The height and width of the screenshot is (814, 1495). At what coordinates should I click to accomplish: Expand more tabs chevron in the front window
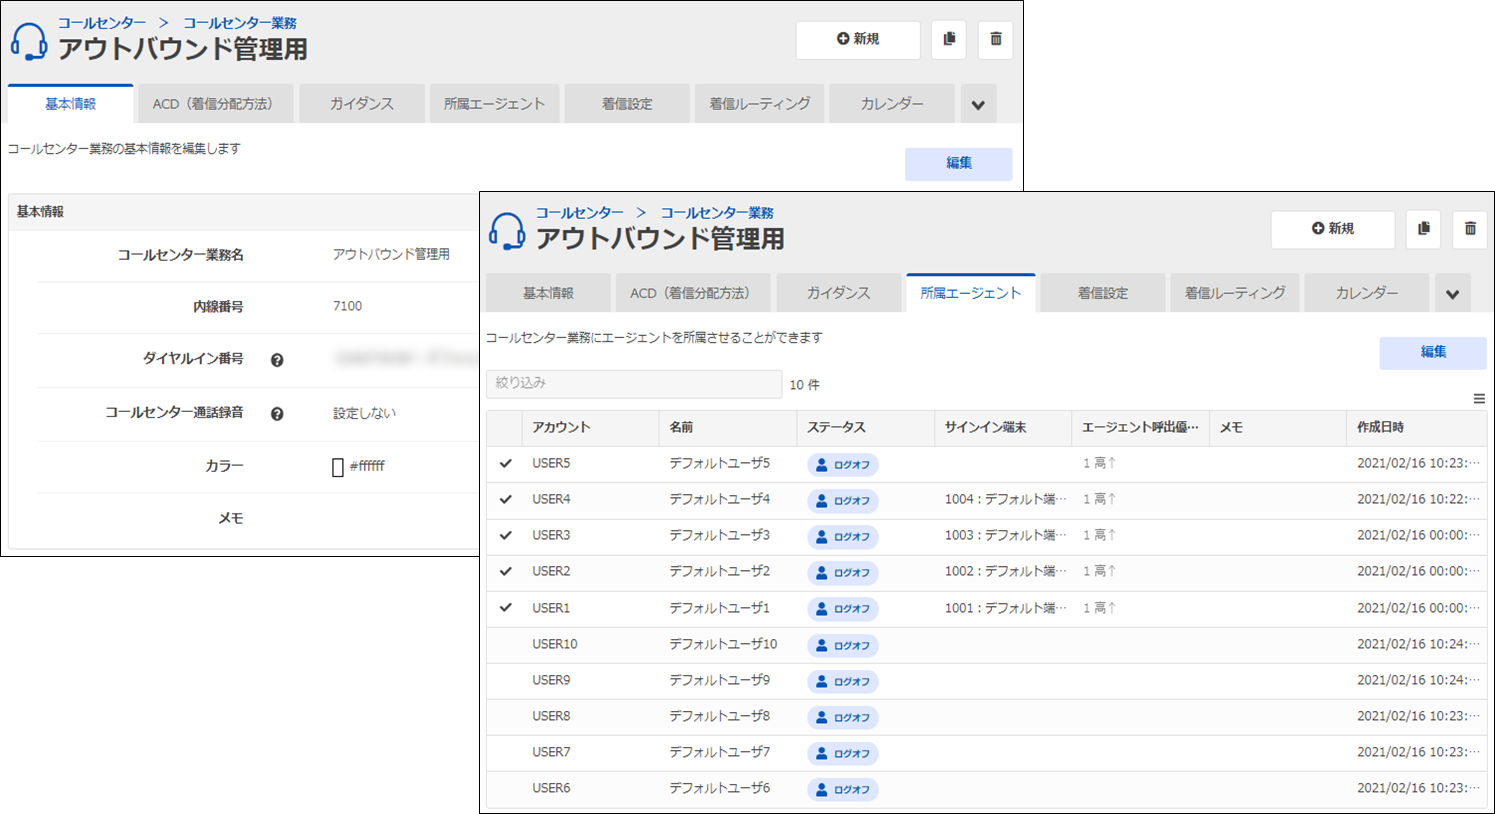(x=1453, y=294)
